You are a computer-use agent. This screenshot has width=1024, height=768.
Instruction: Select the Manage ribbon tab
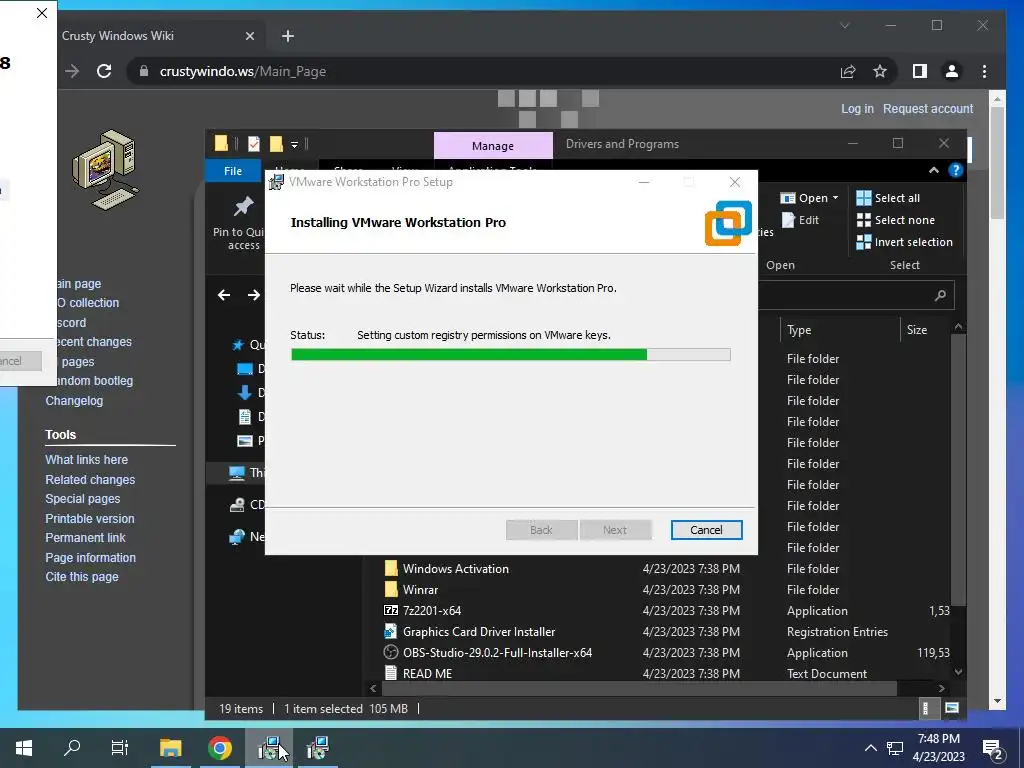coord(492,146)
